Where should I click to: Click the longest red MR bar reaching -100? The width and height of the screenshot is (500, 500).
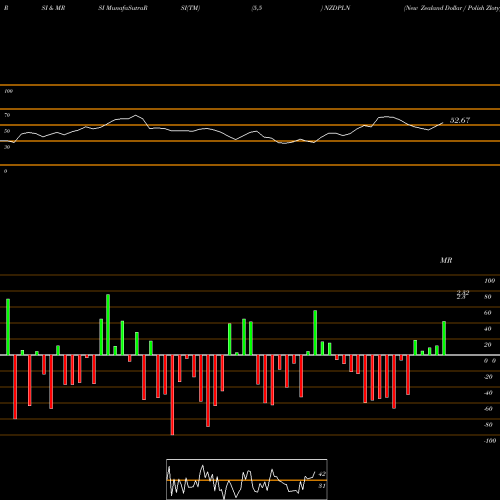click(x=172, y=395)
